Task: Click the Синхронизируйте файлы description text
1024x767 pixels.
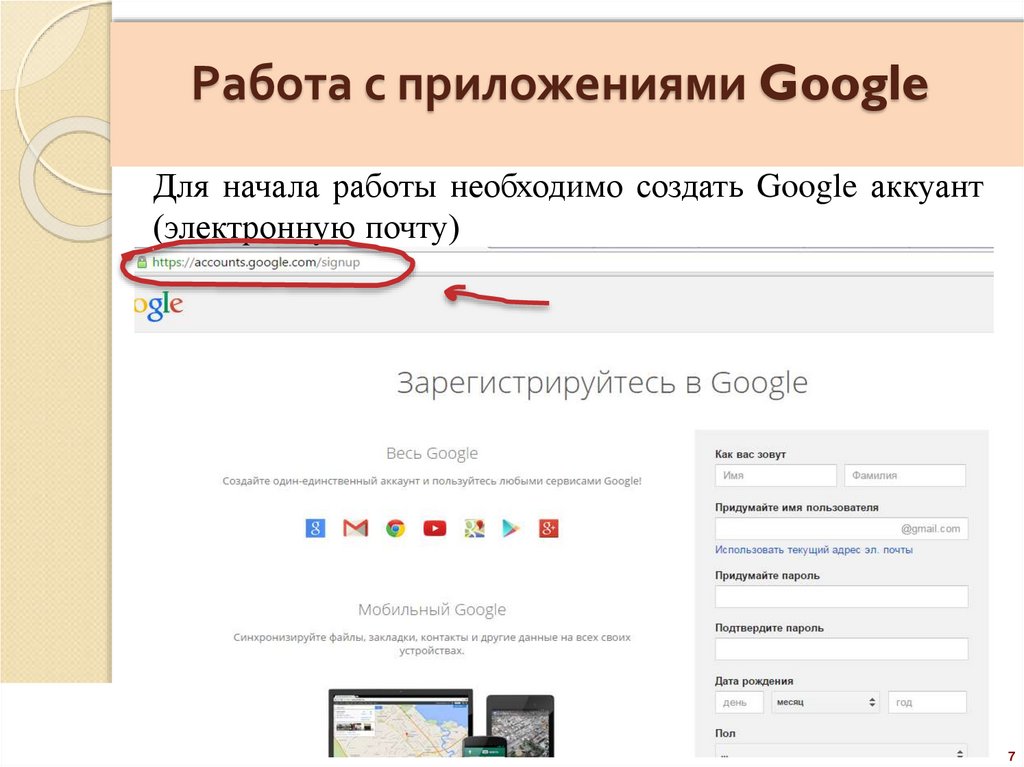Action: [x=432, y=644]
